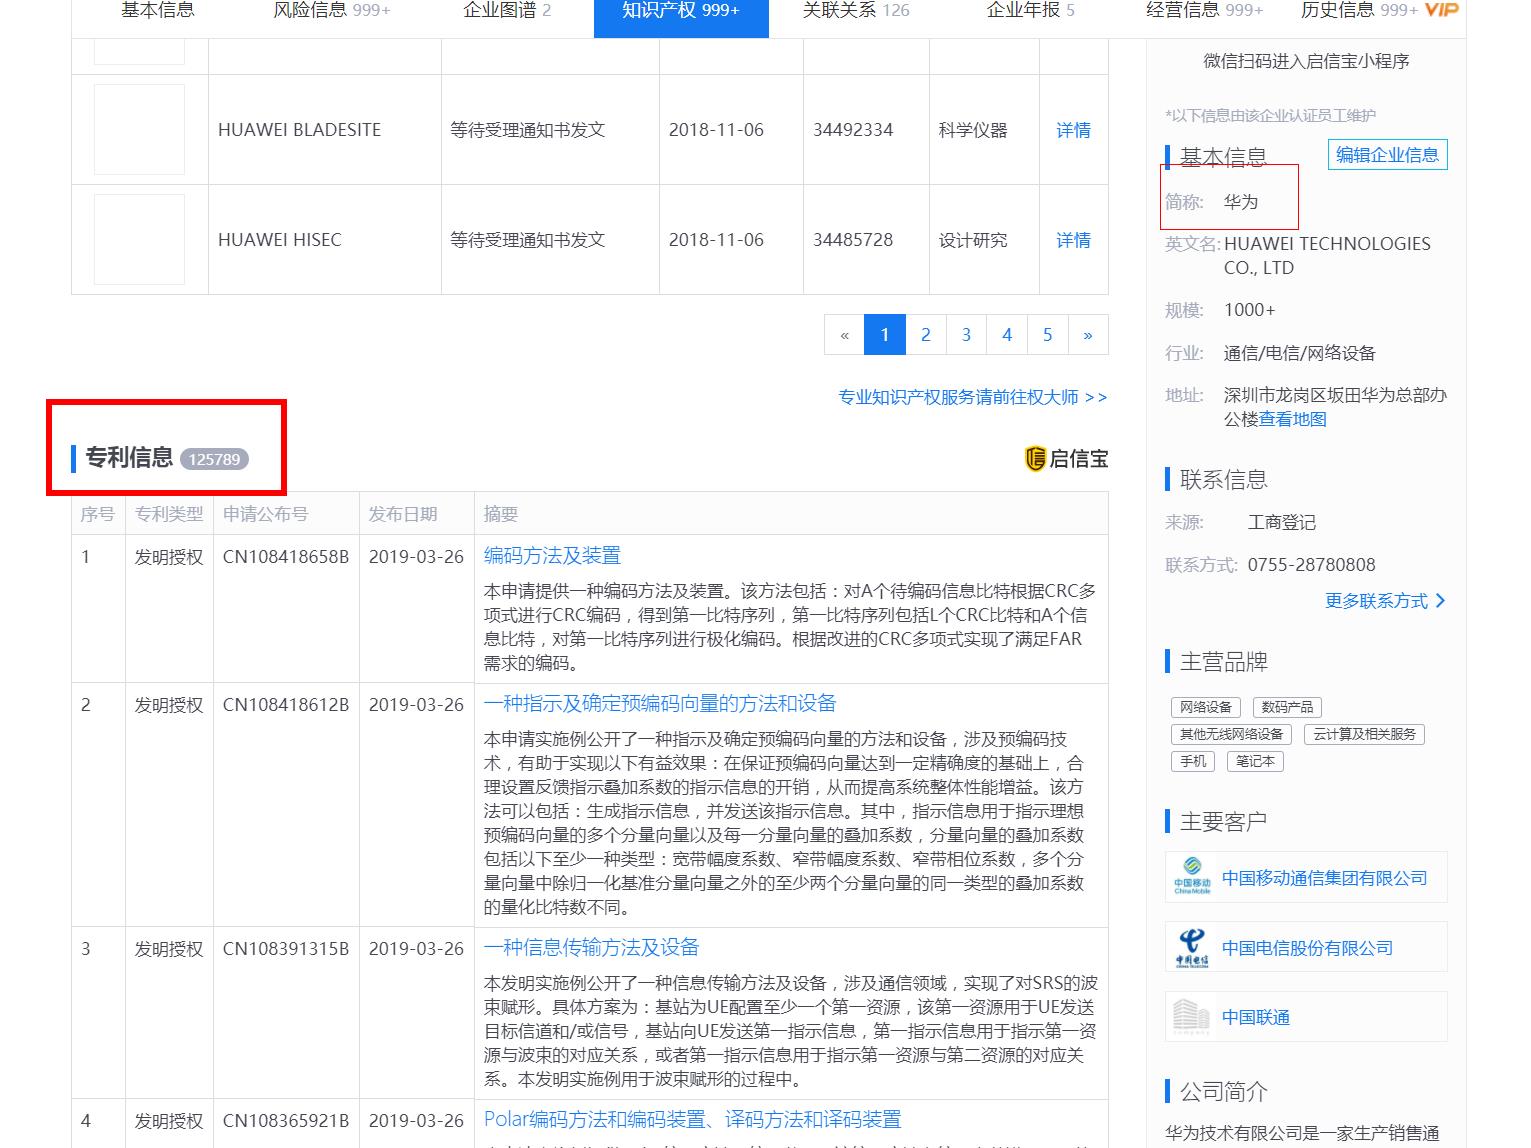Click HUAWEI BLADESITE trademark thumbnail
Image resolution: width=1531 pixels, height=1148 pixels.
(x=139, y=130)
